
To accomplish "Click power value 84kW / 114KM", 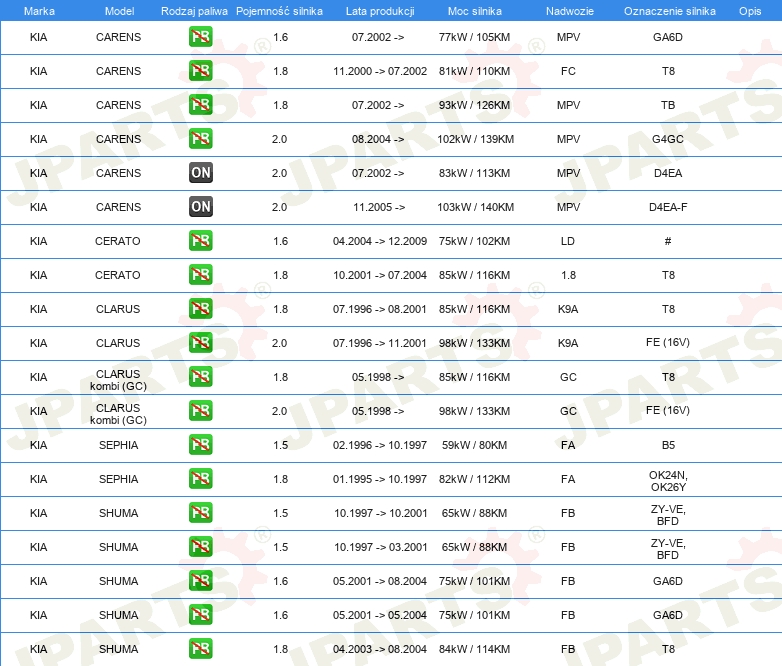I will (x=474, y=649).
